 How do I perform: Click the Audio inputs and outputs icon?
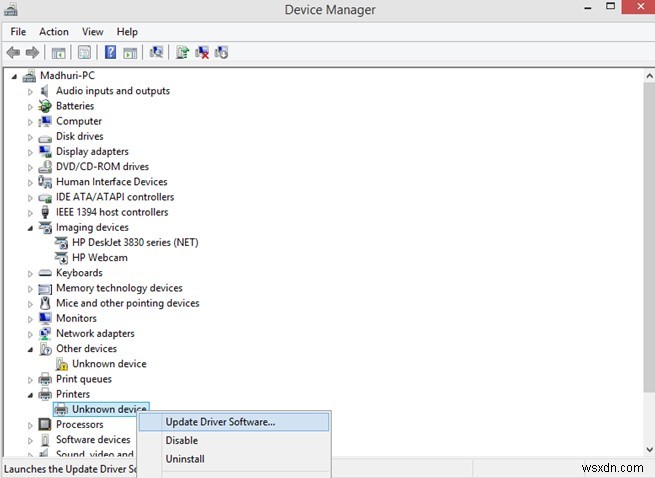(x=45, y=91)
